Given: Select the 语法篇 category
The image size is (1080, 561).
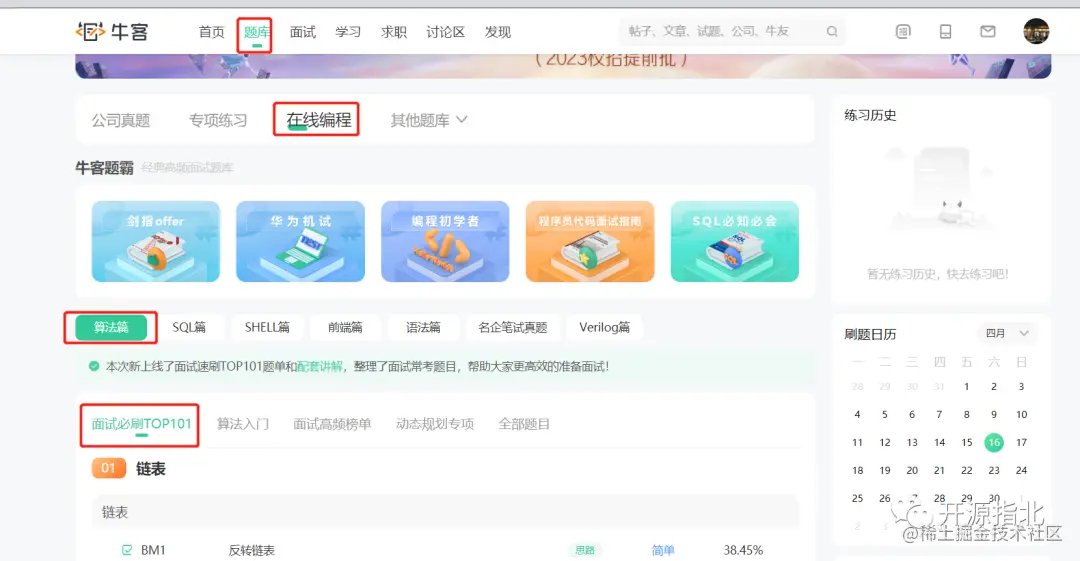Looking at the screenshot, I should pyautogui.click(x=423, y=327).
